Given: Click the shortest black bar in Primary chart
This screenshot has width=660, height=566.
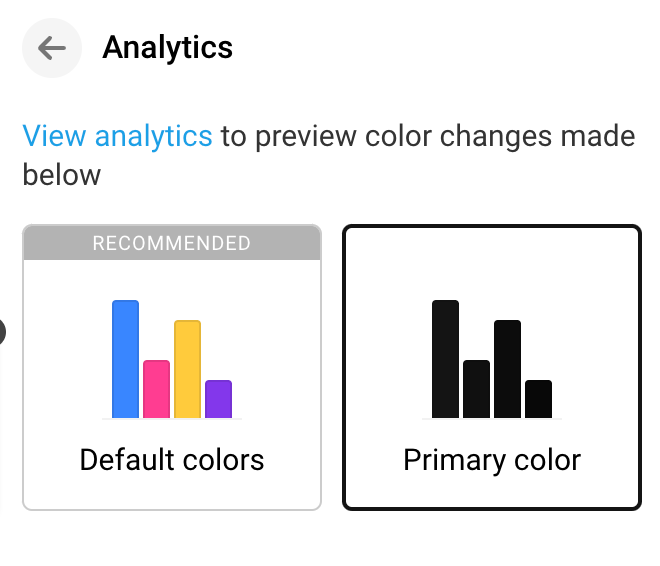Looking at the screenshot, I should pyautogui.click(x=538, y=399).
